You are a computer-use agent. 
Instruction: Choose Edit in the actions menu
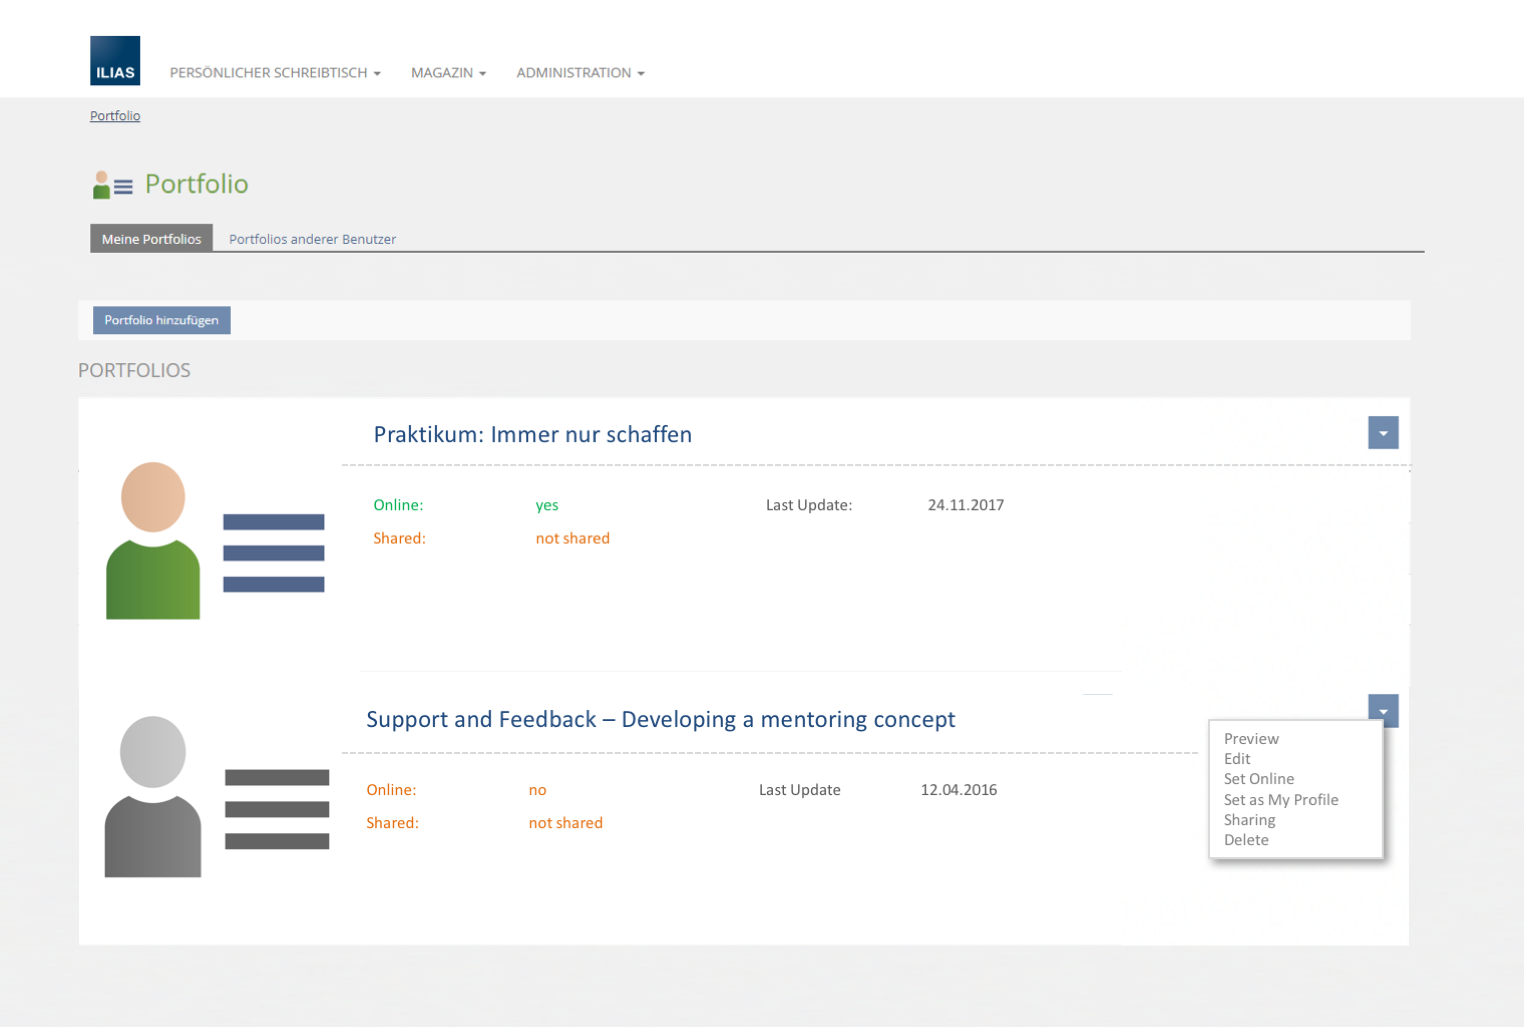[1237, 759]
